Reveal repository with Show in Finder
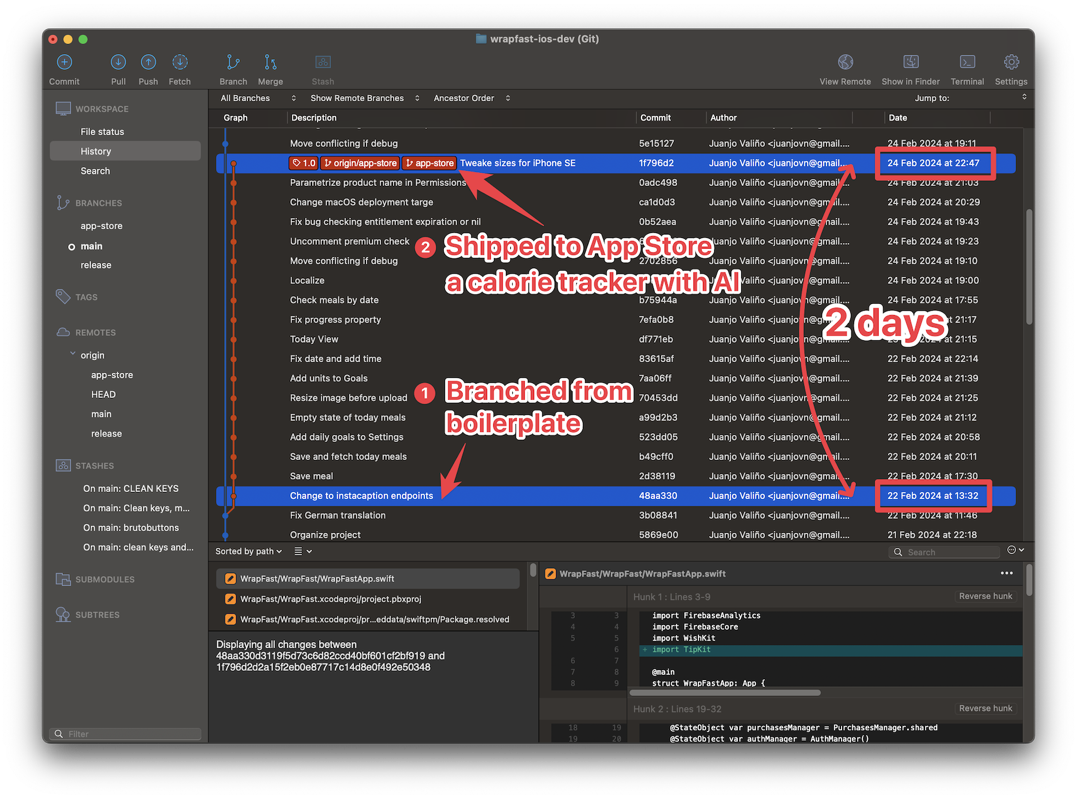 pyautogui.click(x=910, y=62)
